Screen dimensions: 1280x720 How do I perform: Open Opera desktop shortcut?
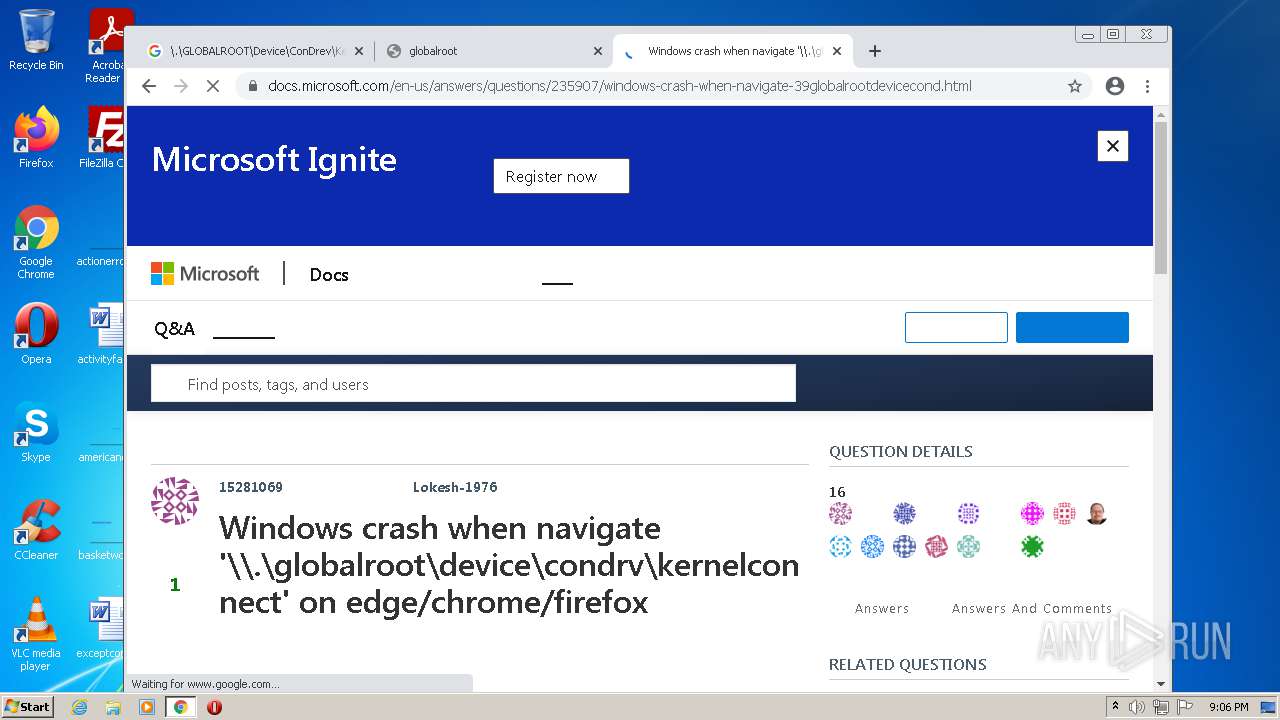click(36, 334)
